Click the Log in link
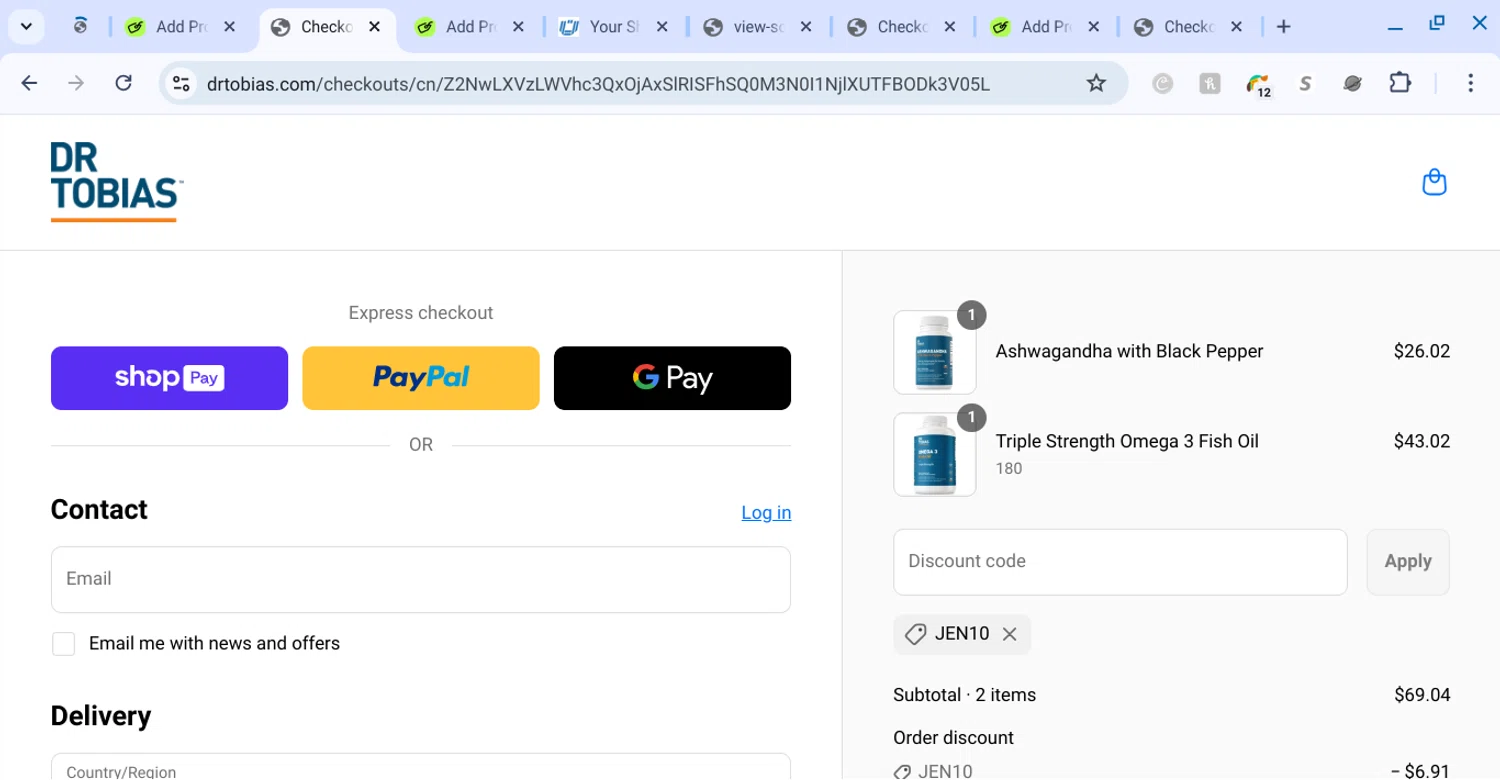Screen dimensions: 1500x780 pyautogui.click(x=766, y=513)
